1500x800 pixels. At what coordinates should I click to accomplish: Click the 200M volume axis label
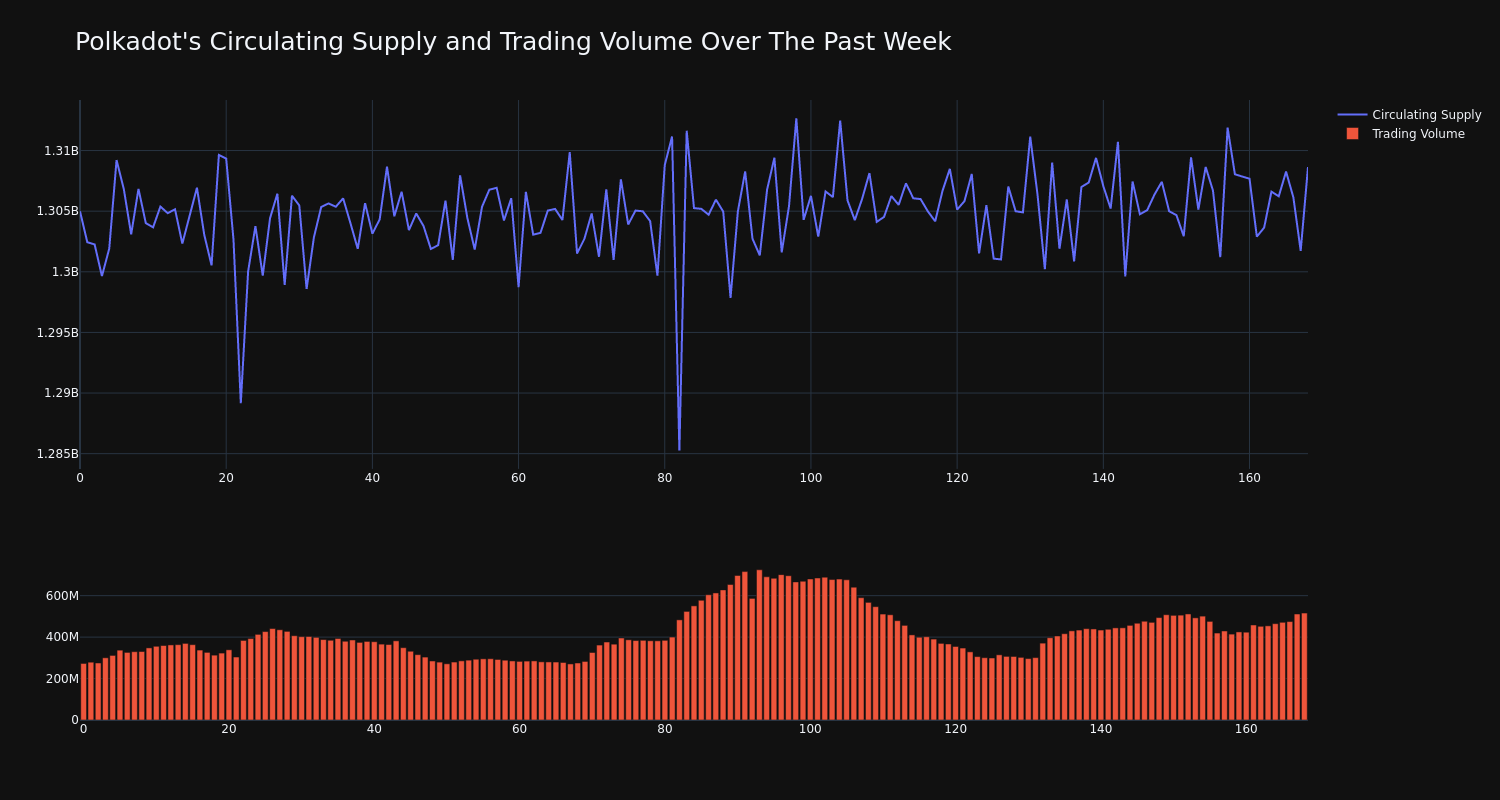[62, 679]
